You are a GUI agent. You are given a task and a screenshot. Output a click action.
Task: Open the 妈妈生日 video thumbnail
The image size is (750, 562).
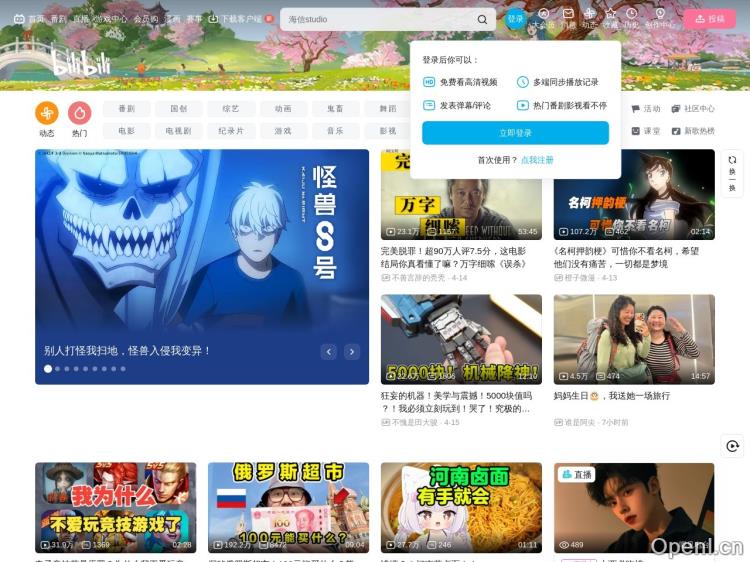[x=634, y=339]
